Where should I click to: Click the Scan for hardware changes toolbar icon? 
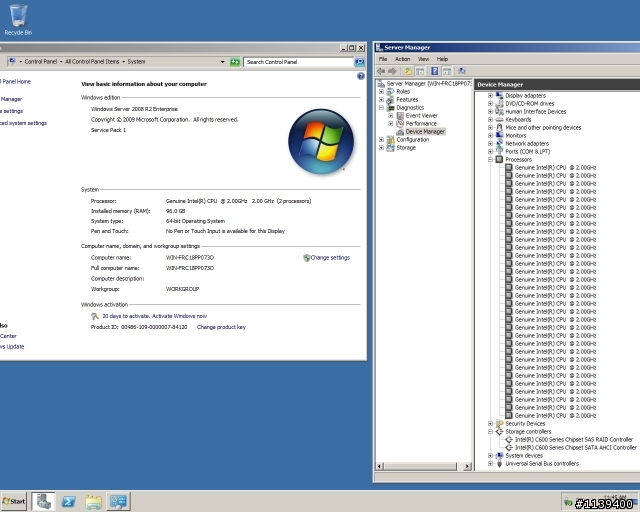[462, 71]
